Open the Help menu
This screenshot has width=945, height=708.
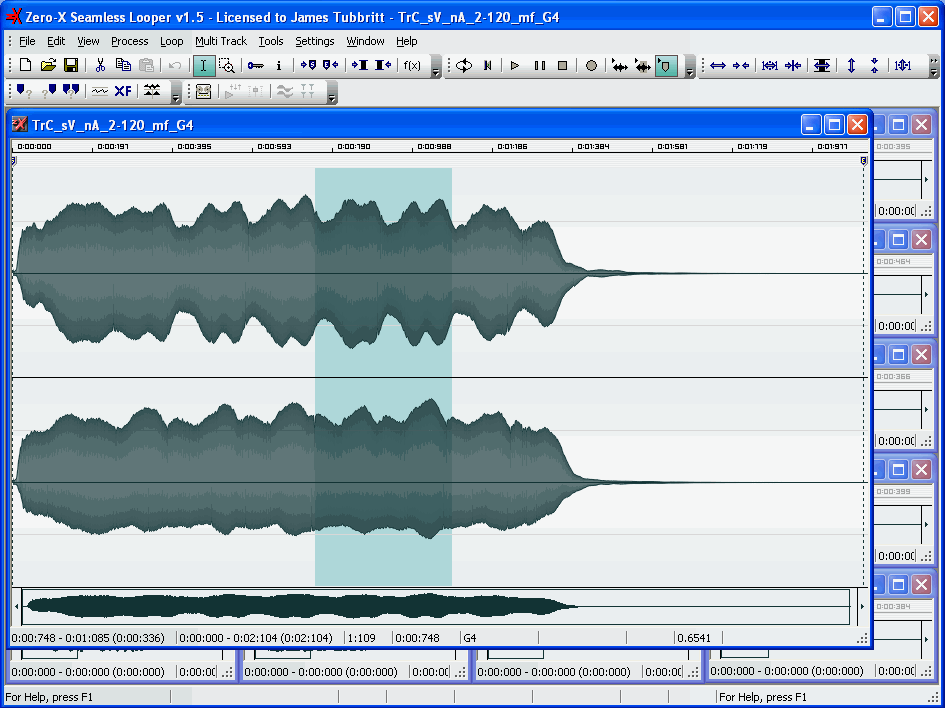click(x=406, y=41)
